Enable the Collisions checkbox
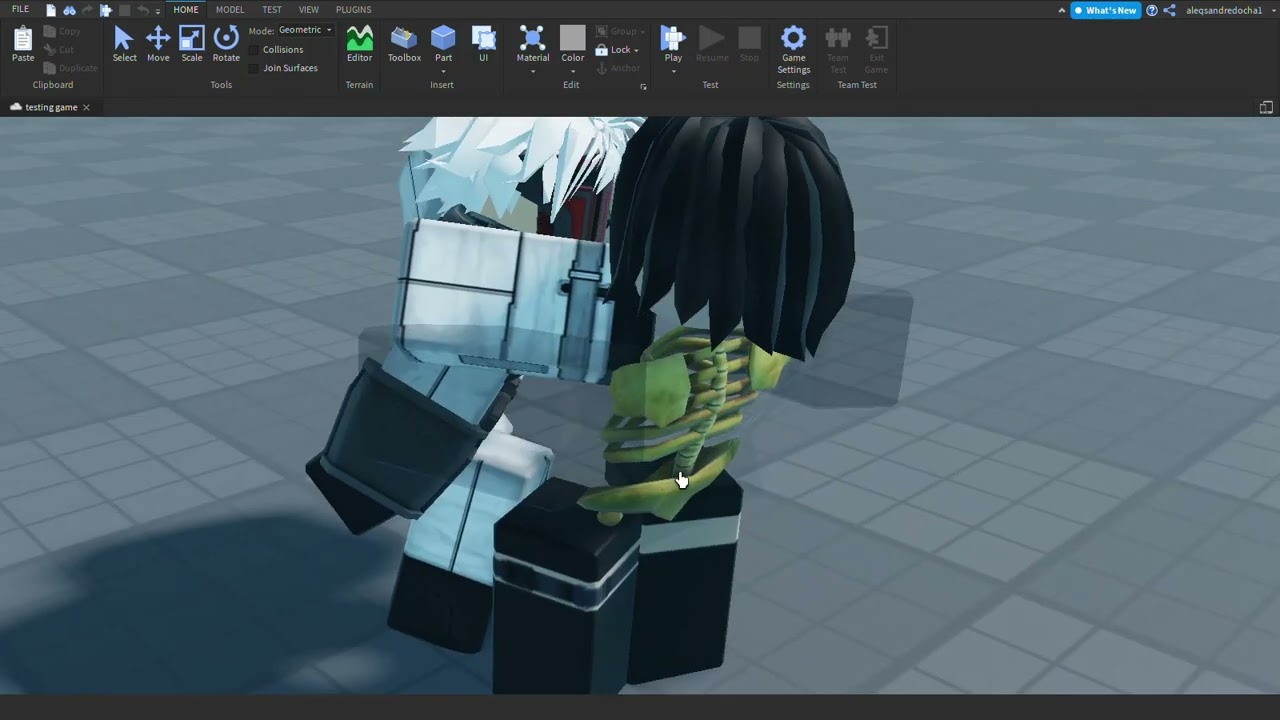This screenshot has width=1280, height=720. pos(254,50)
